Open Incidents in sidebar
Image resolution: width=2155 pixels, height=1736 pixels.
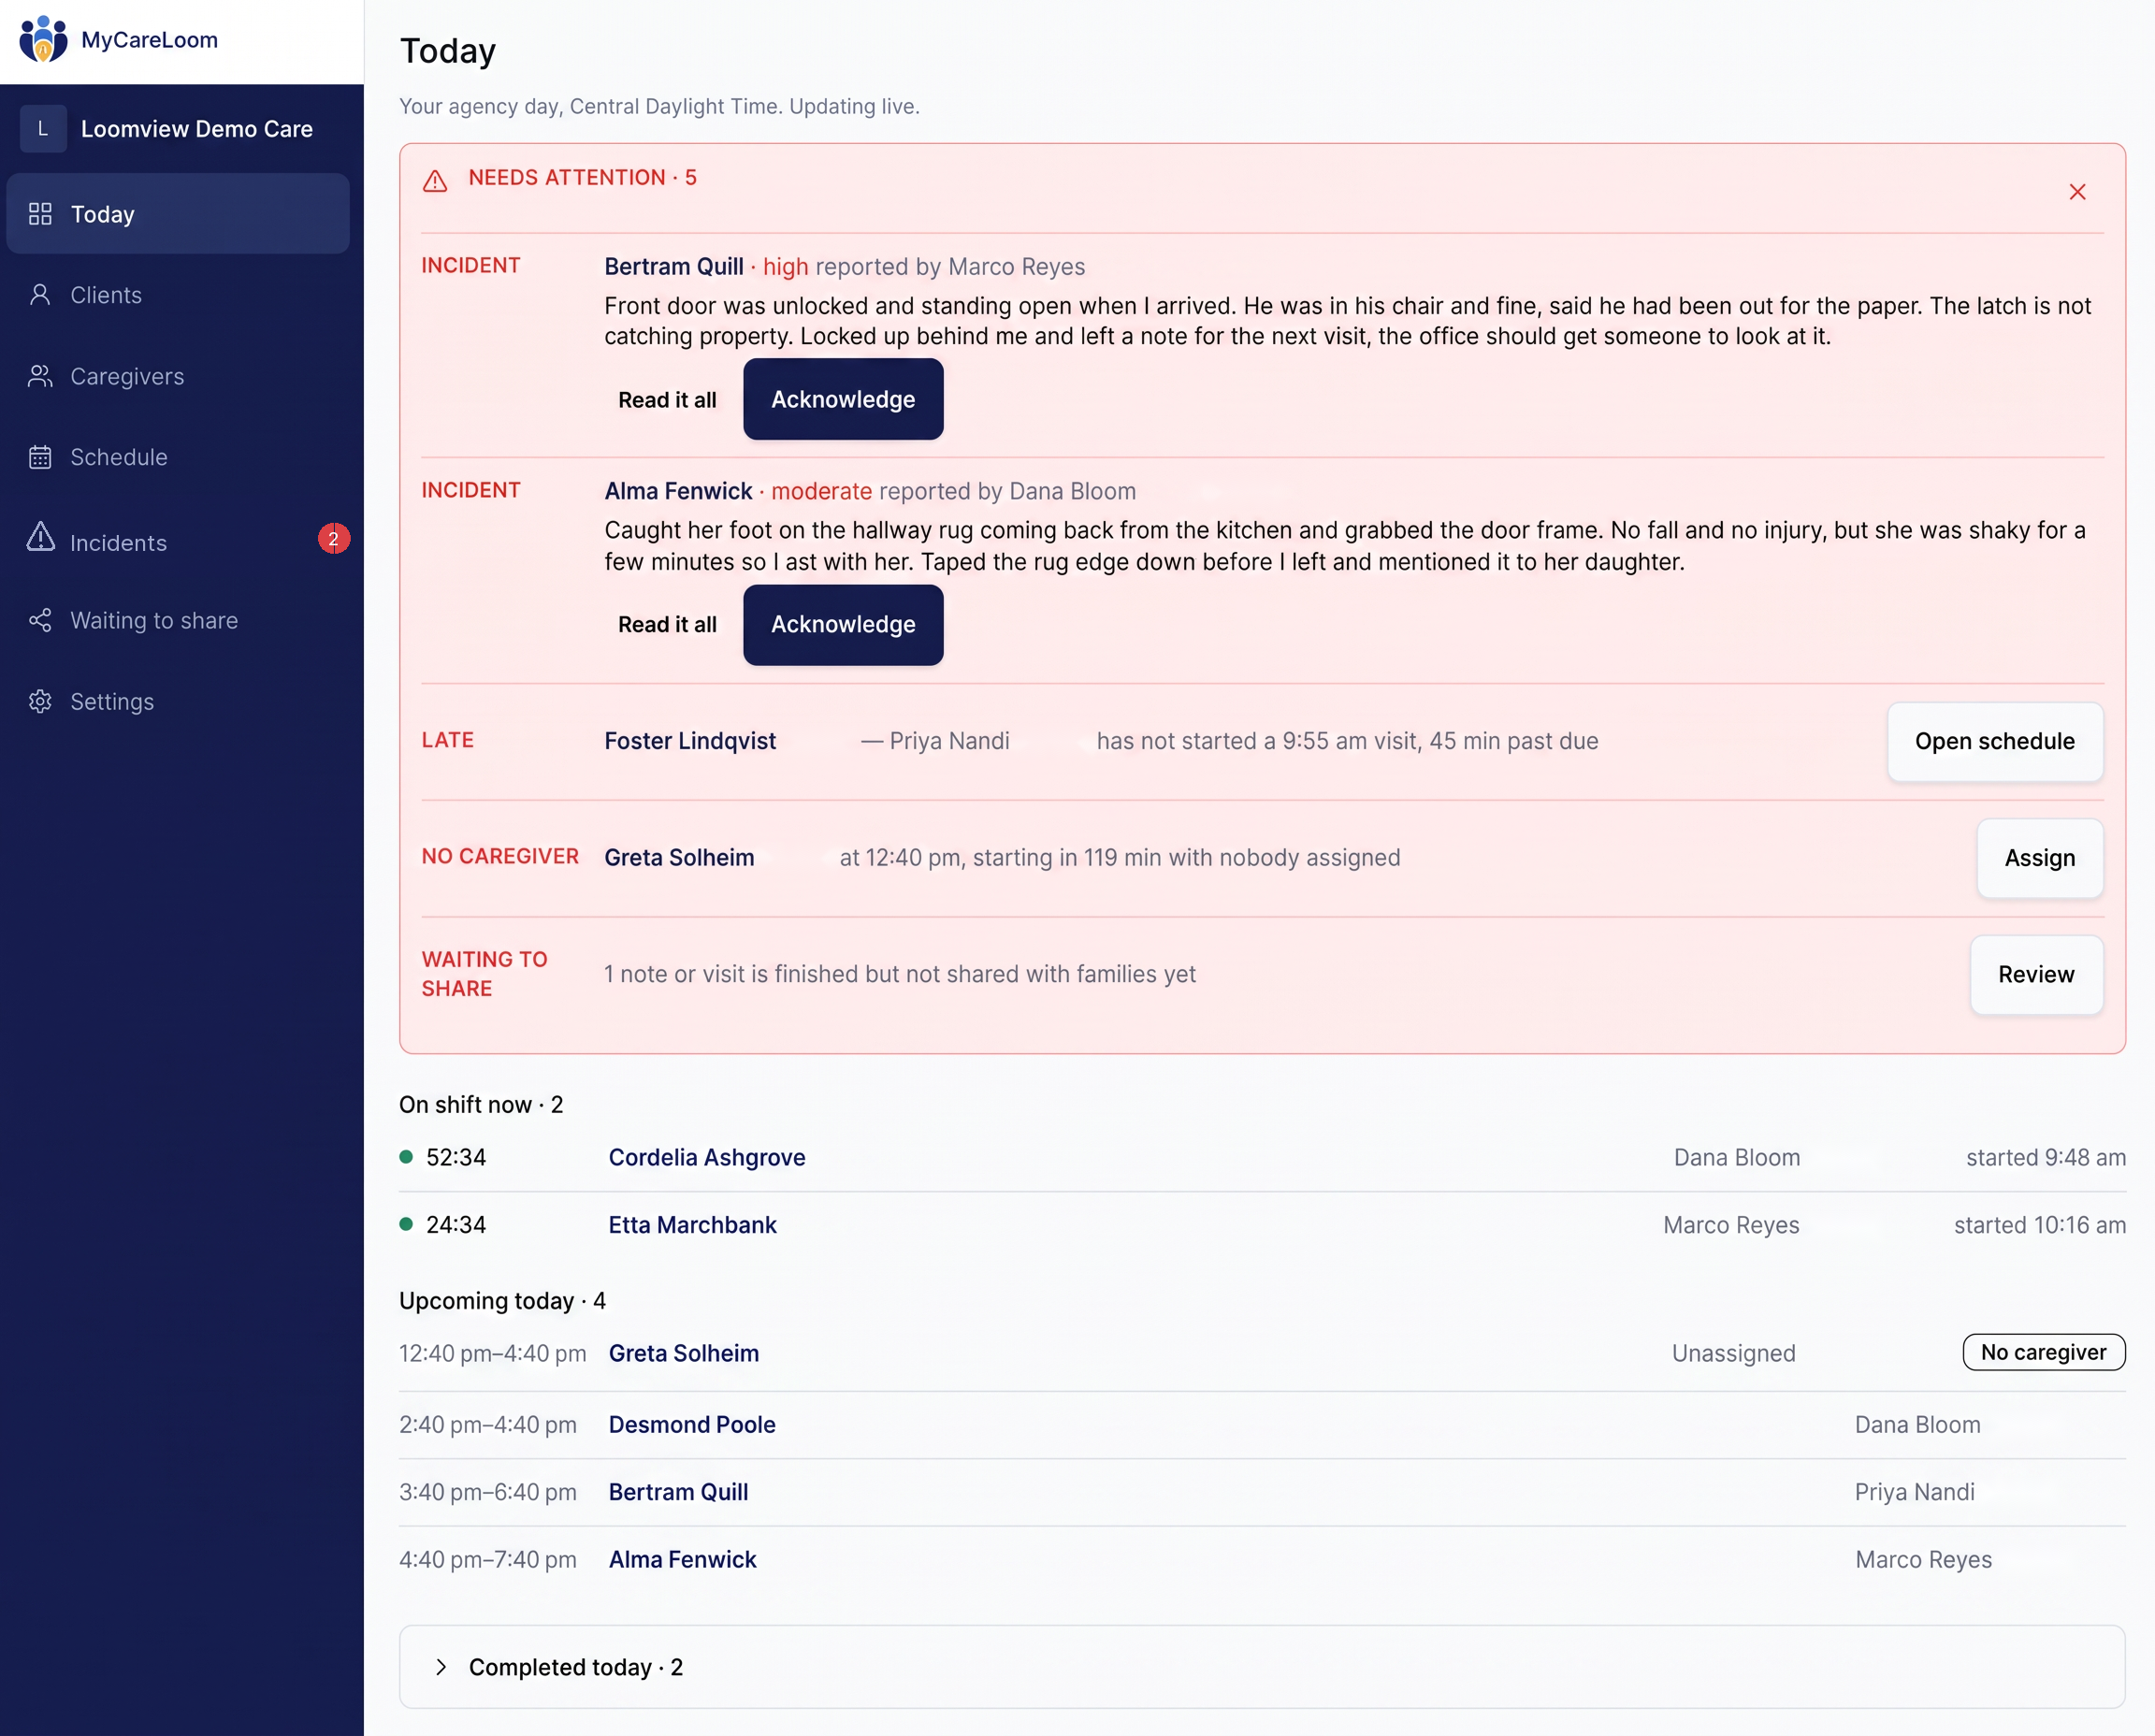tap(178, 540)
